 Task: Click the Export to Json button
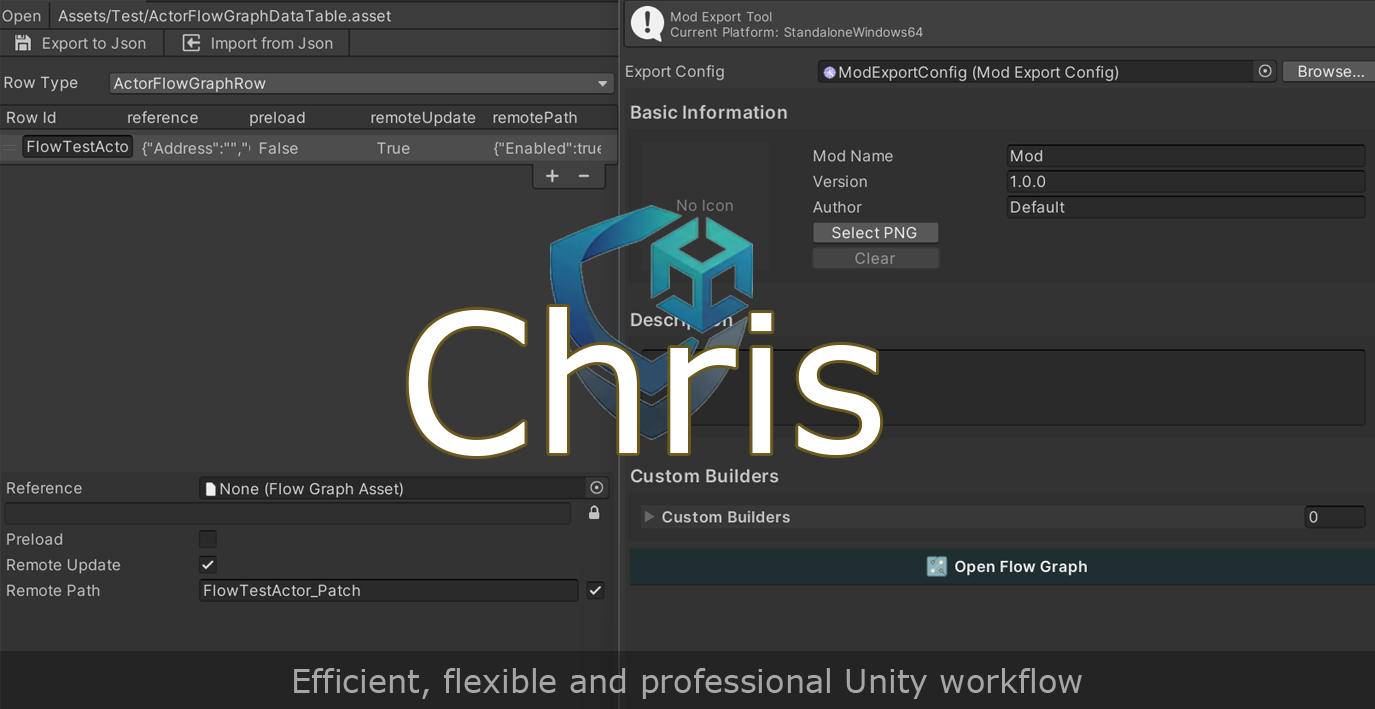(x=81, y=43)
